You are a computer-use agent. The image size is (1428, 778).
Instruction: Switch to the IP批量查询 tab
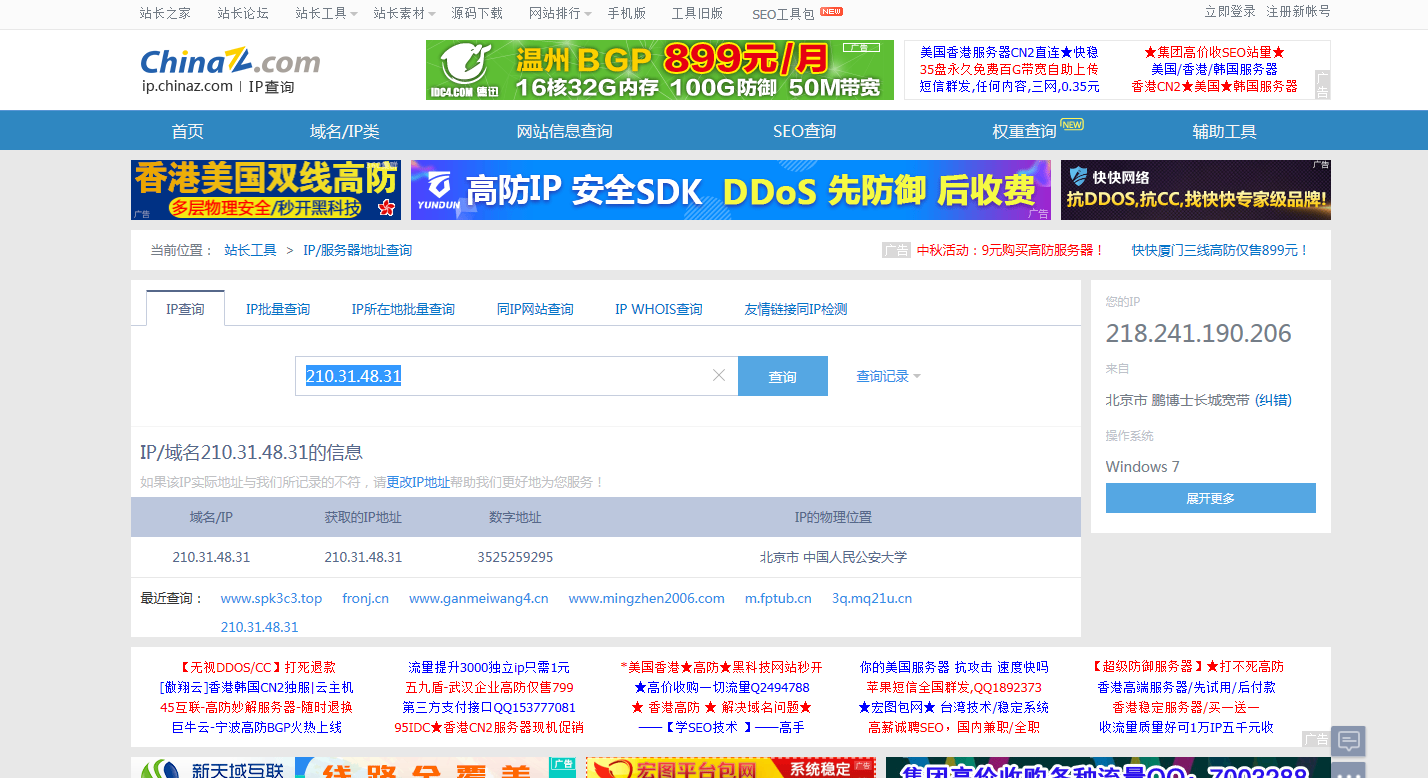point(278,309)
